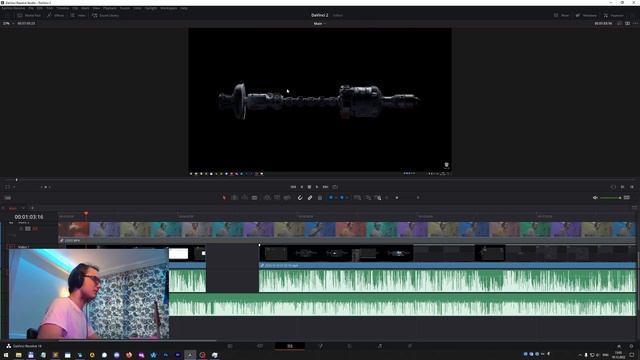The height and width of the screenshot is (360, 640).
Task: Open the Timeline menu
Action: [x=62, y=8]
